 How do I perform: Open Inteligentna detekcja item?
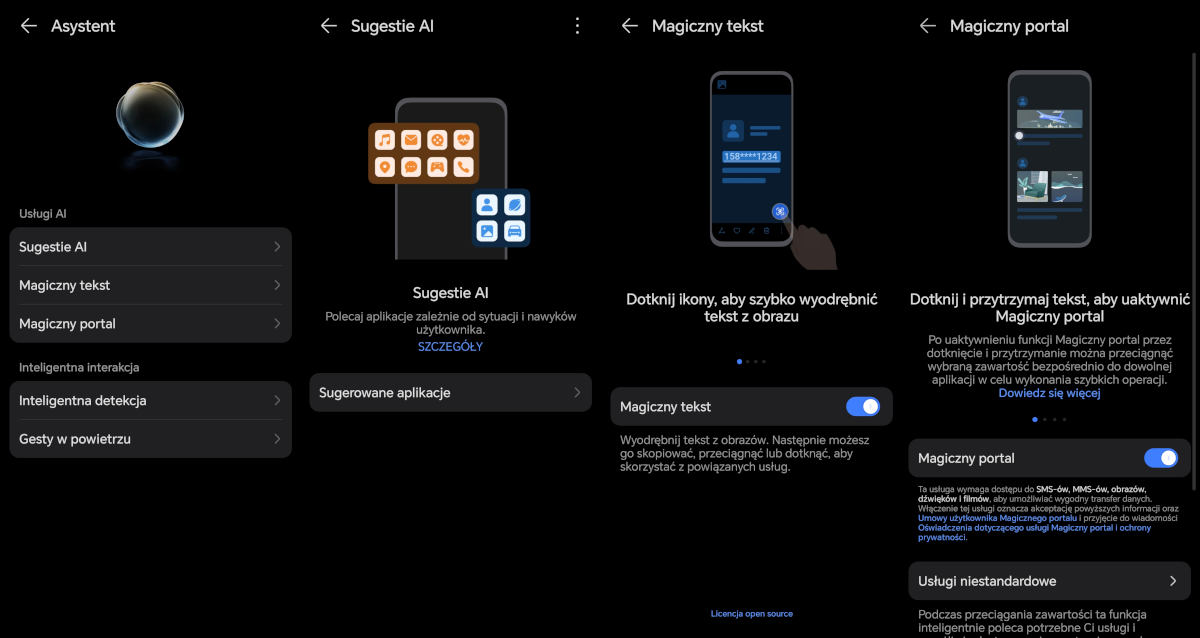coord(150,400)
